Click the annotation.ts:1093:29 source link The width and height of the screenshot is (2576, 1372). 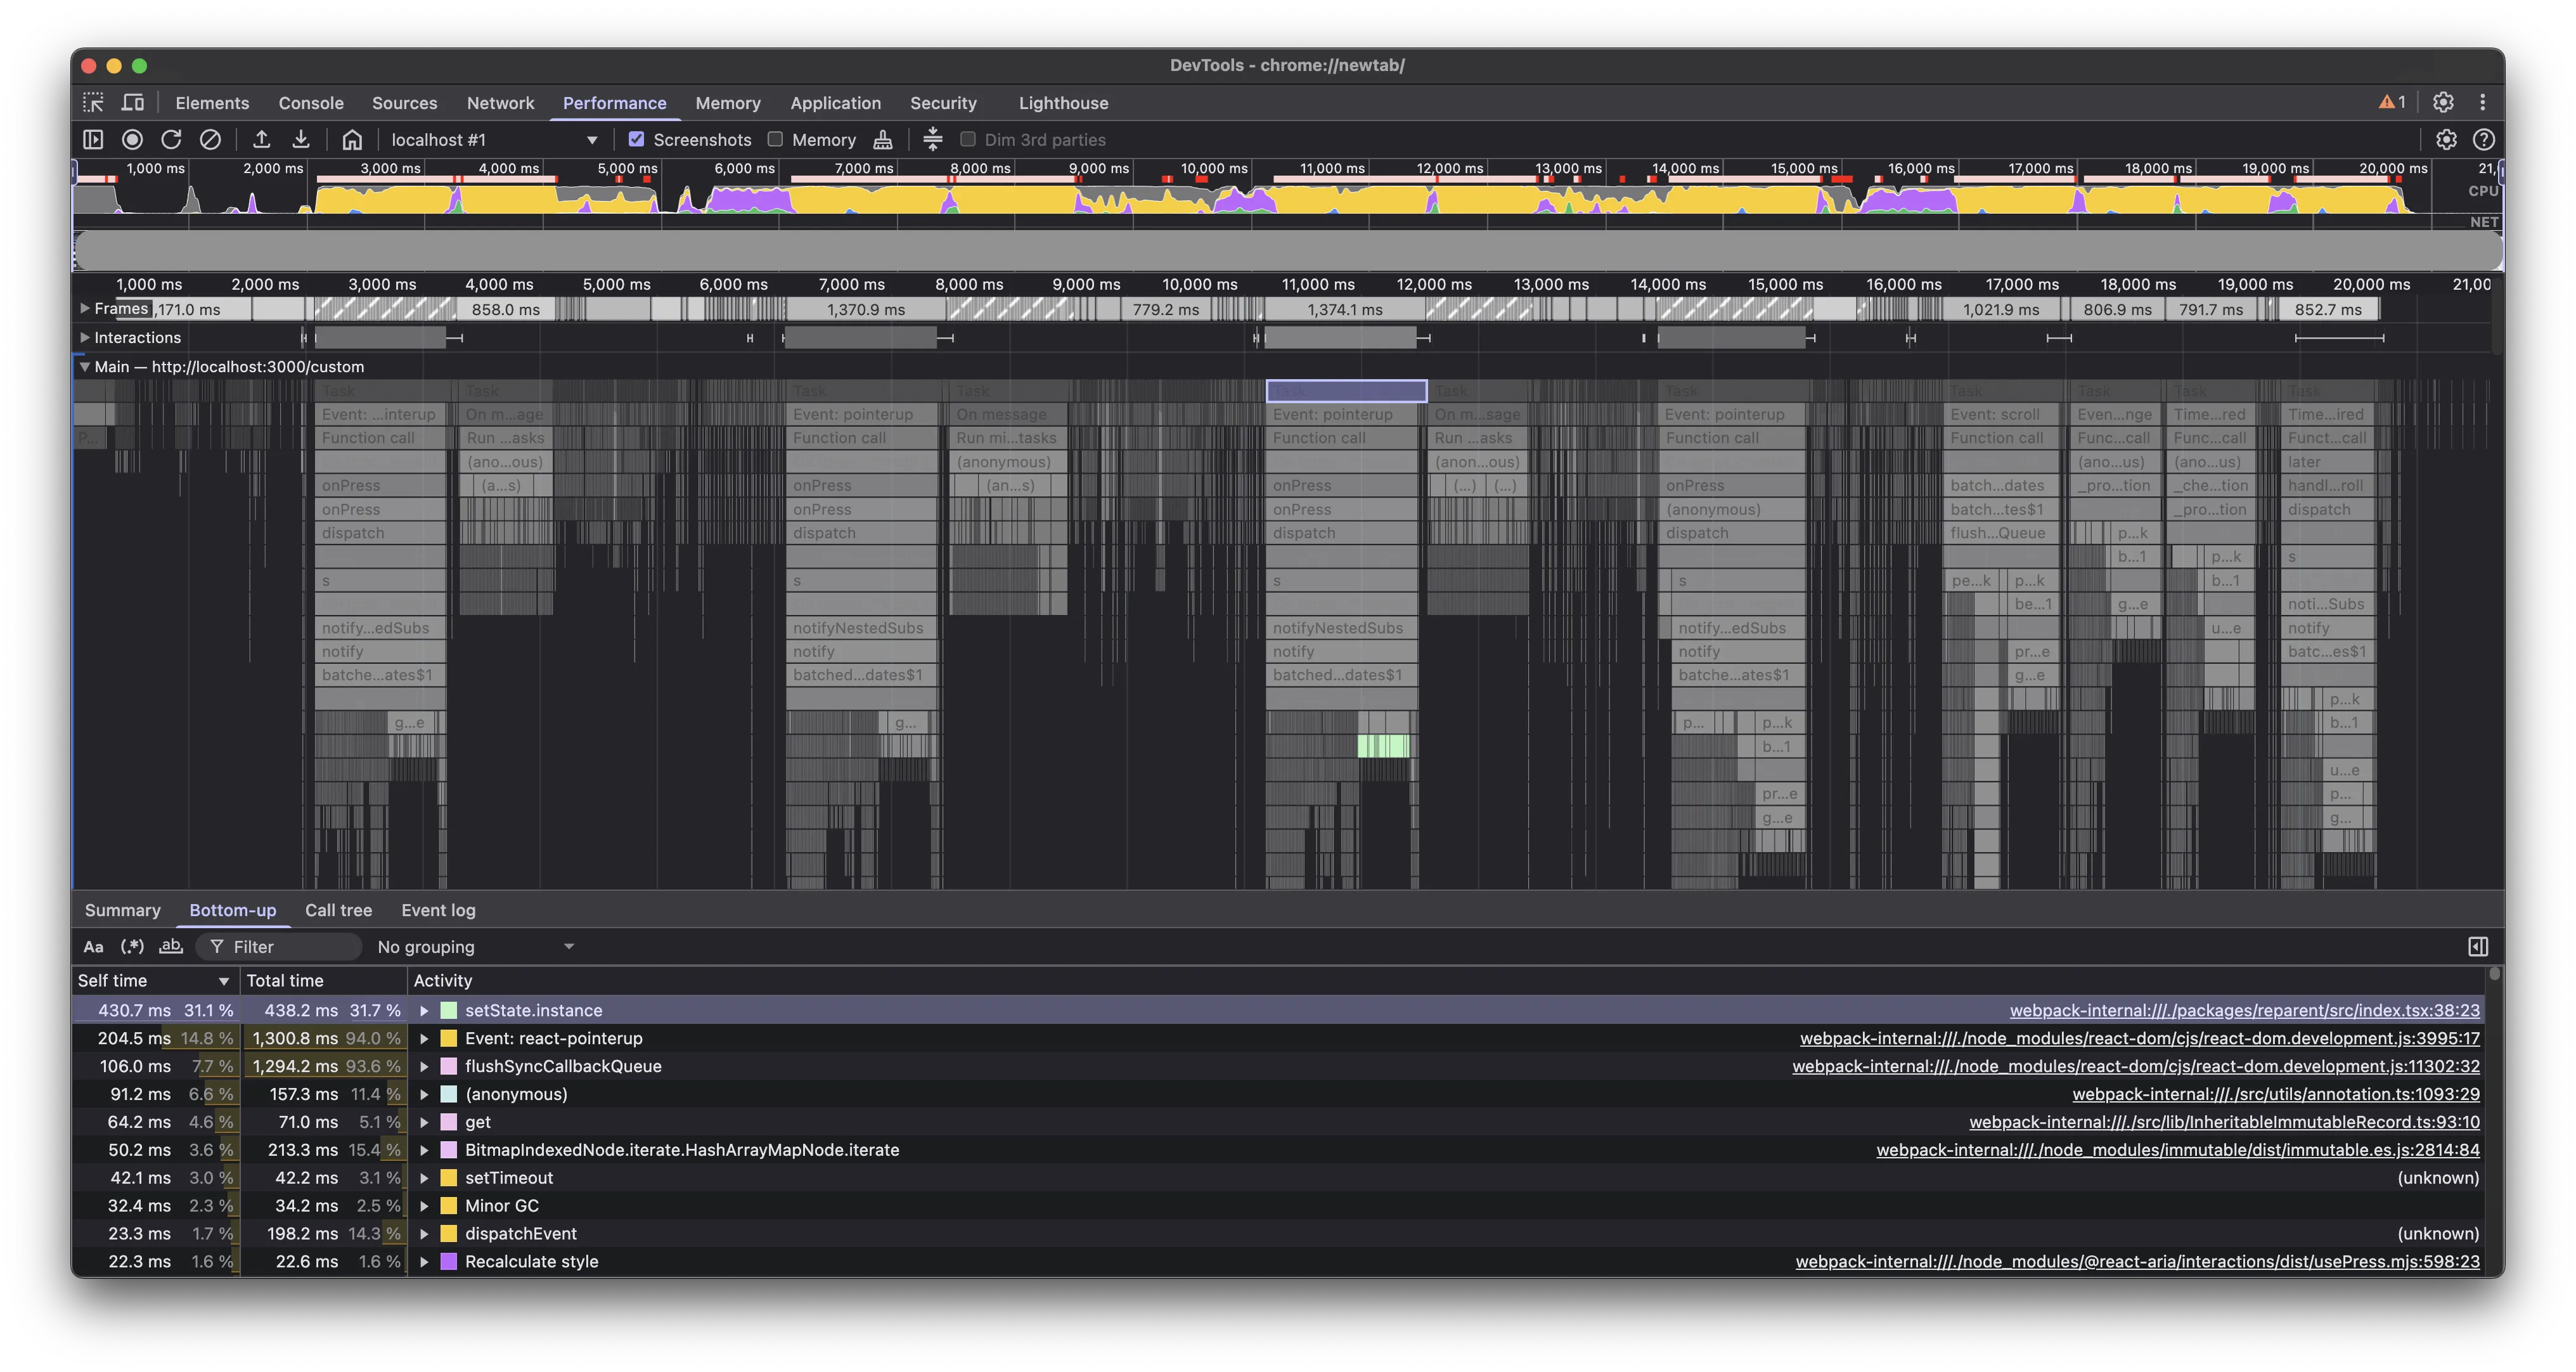tap(2275, 1094)
